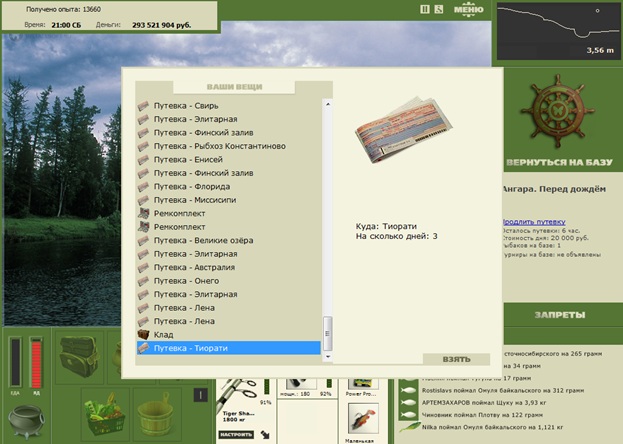Click ВЕРНУТЬСЯ НА БАЗУ label

point(560,162)
